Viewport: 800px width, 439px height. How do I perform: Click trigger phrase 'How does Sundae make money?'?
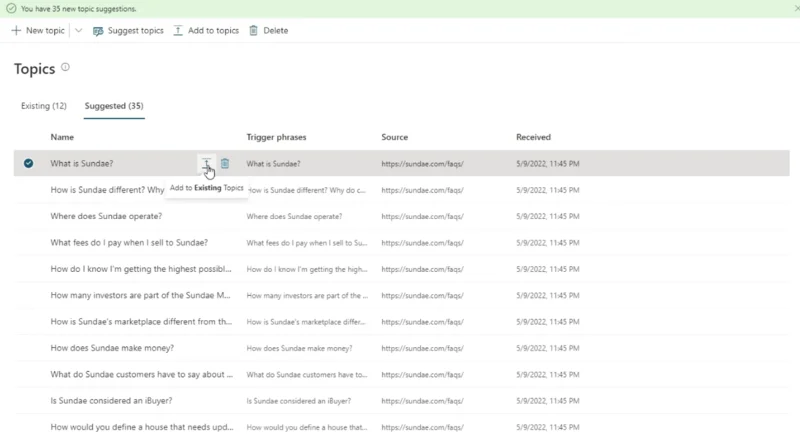tap(299, 348)
